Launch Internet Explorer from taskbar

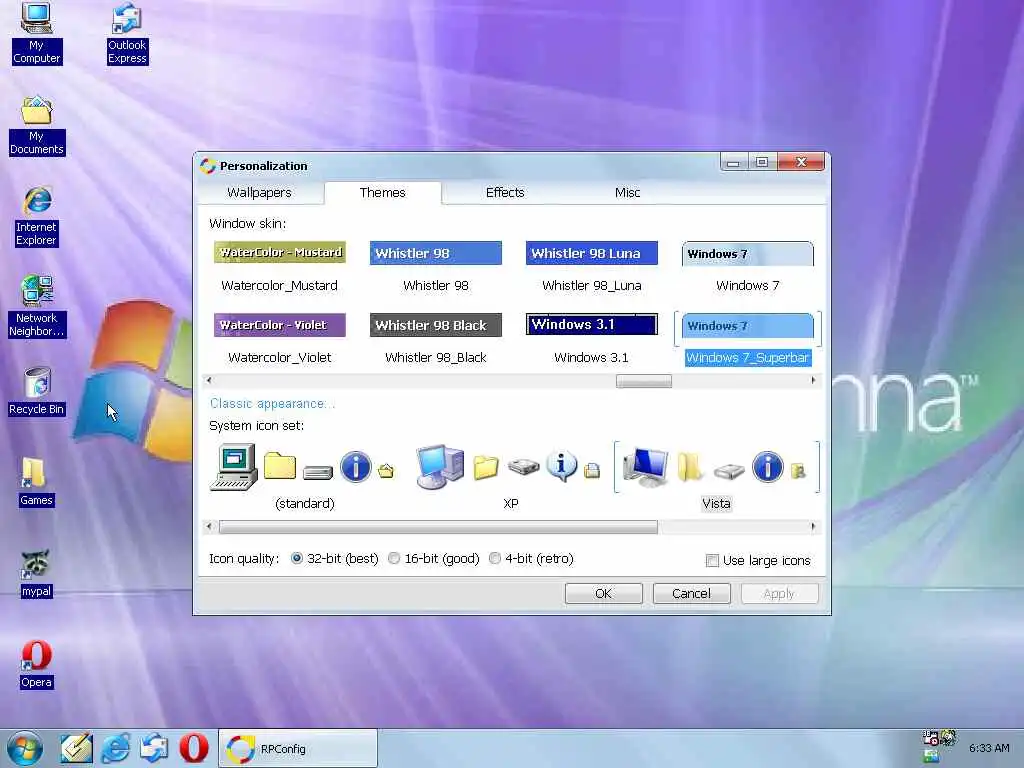click(116, 748)
